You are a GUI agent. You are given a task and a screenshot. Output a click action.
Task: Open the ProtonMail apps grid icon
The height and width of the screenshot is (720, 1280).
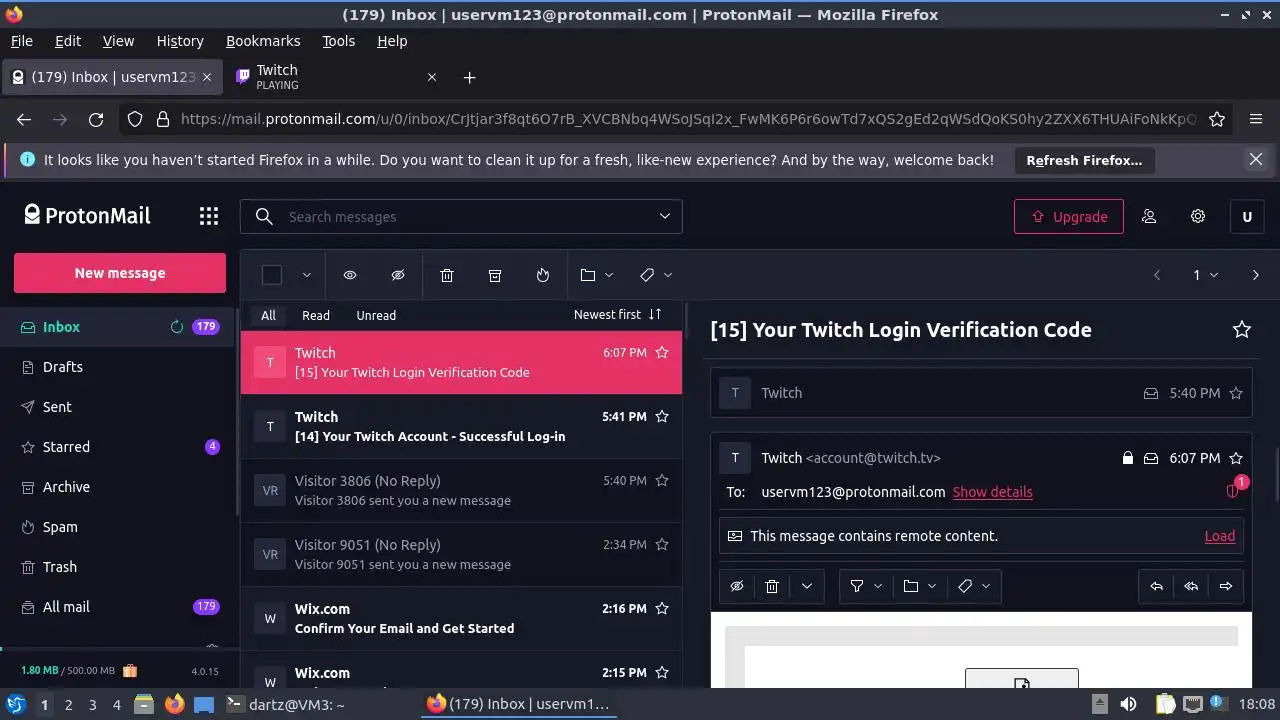(x=208, y=216)
